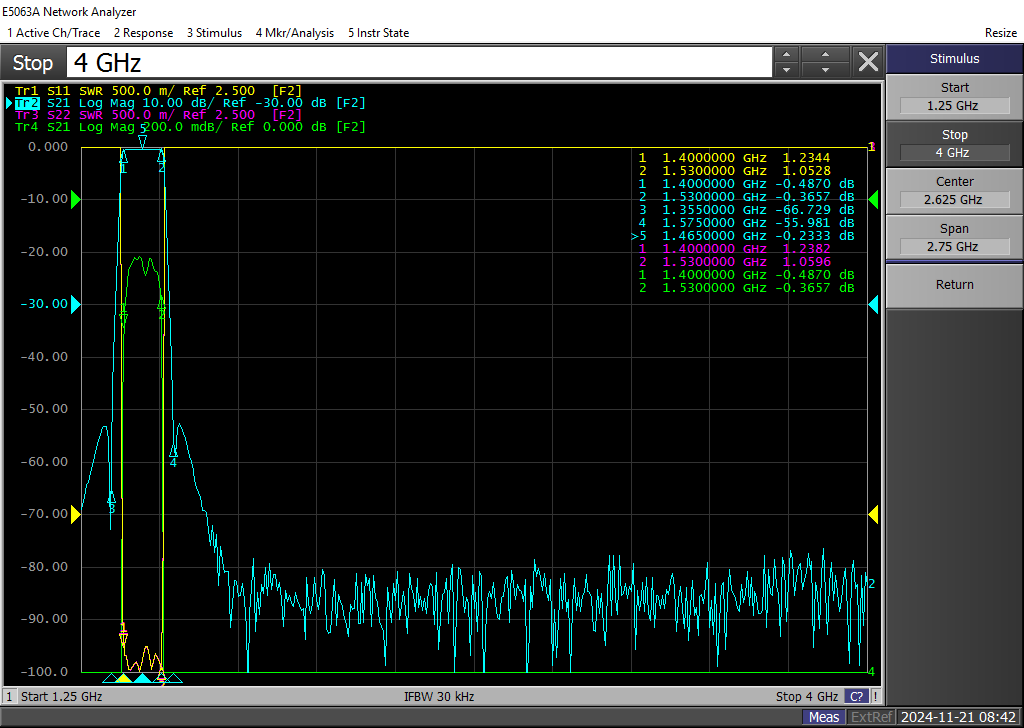Screen dimensions: 1024x728
Task: Toggle the ExtRef indicator in status bar
Action: tap(872, 717)
